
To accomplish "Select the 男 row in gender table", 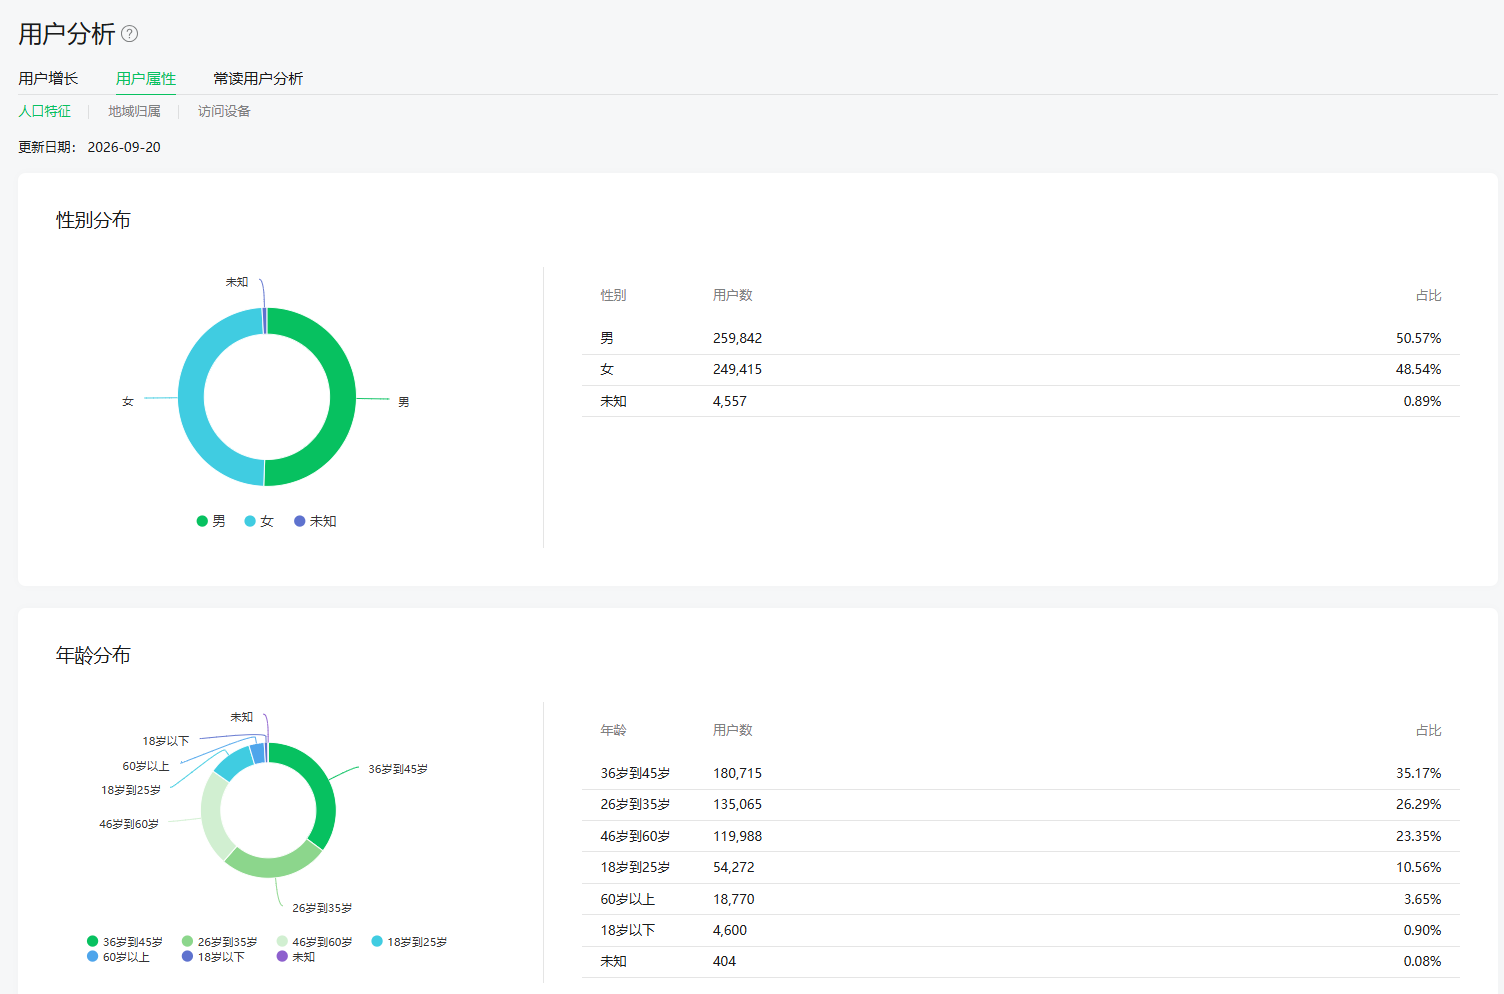I will (1020, 338).
